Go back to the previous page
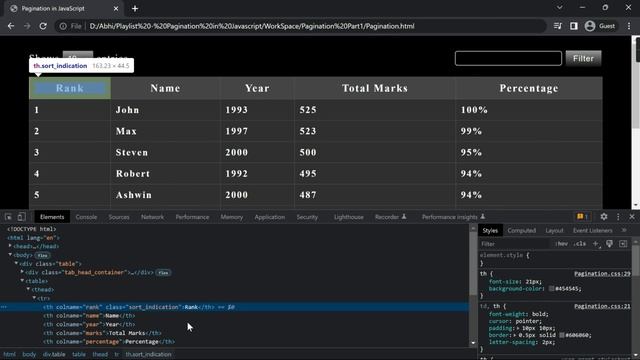Screen dimensions: 640x360 (11, 26)
